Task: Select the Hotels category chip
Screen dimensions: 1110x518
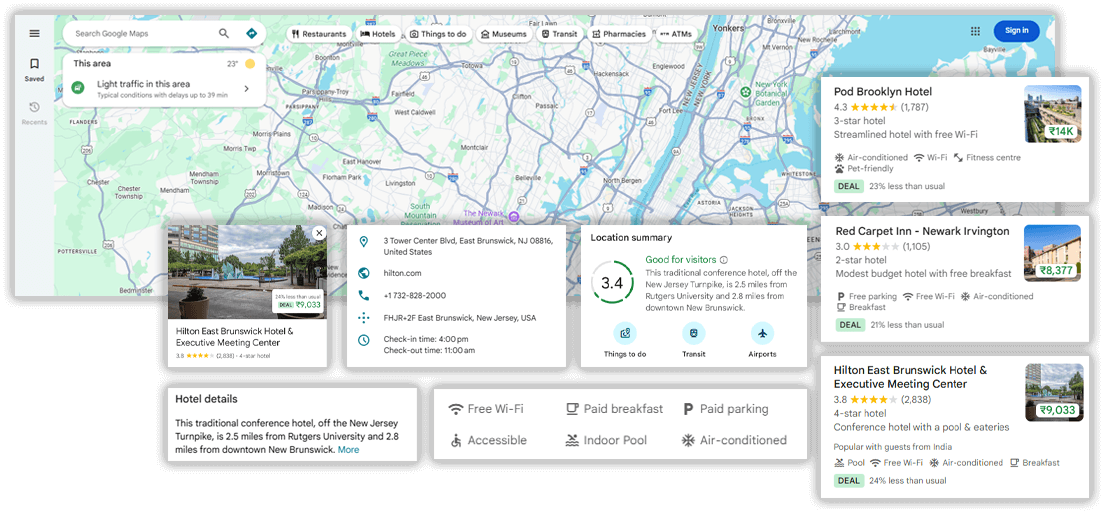Action: (x=378, y=34)
